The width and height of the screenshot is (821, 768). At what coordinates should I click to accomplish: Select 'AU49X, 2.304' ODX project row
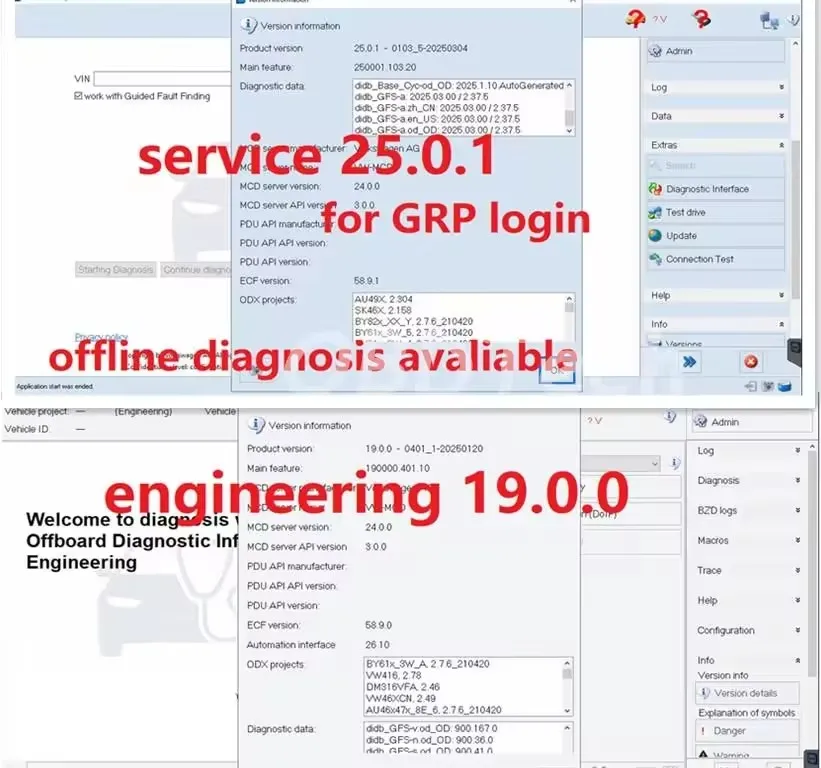click(383, 299)
